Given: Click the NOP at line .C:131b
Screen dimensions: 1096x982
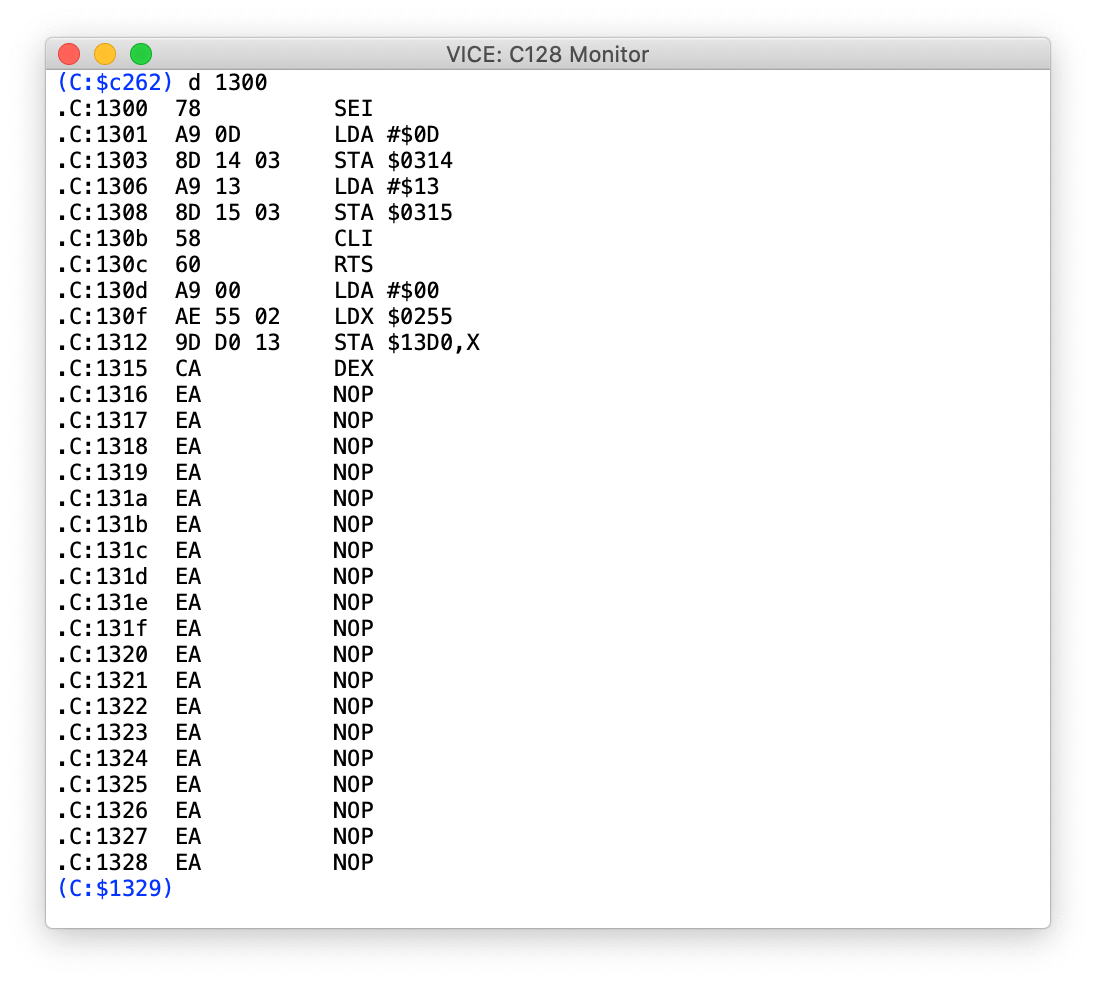Looking at the screenshot, I should (x=353, y=524).
